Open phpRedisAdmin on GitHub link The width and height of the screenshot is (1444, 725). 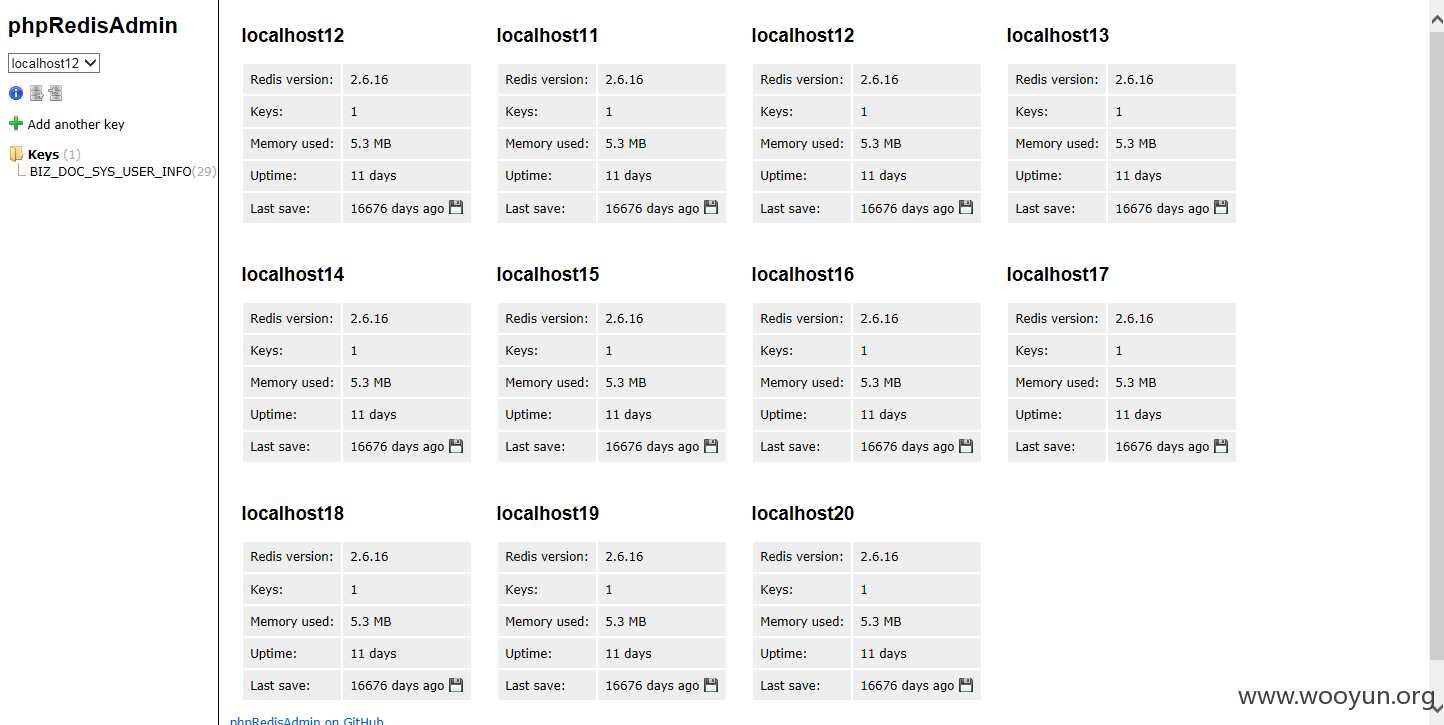(307, 721)
